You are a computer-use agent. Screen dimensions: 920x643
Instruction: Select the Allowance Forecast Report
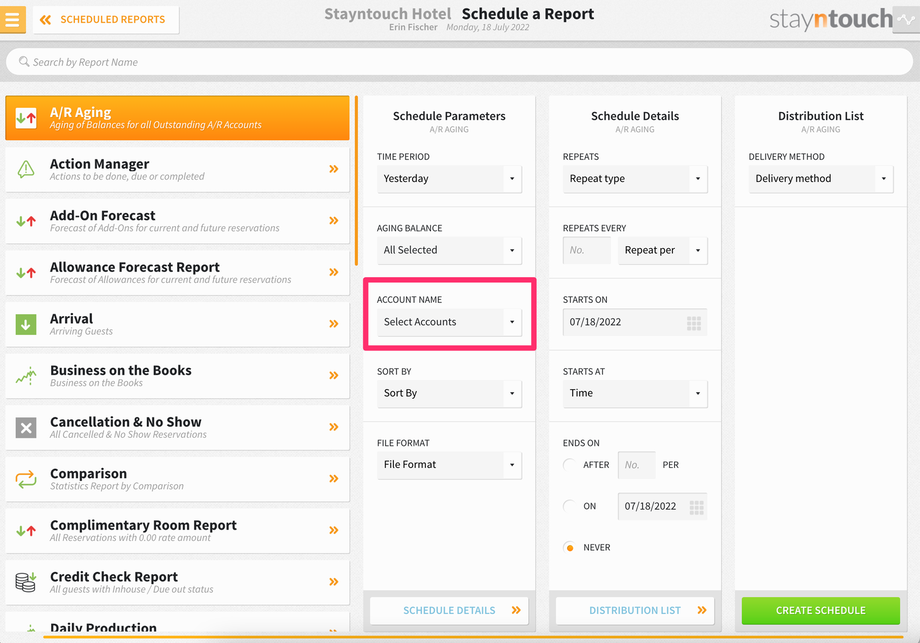point(177,272)
